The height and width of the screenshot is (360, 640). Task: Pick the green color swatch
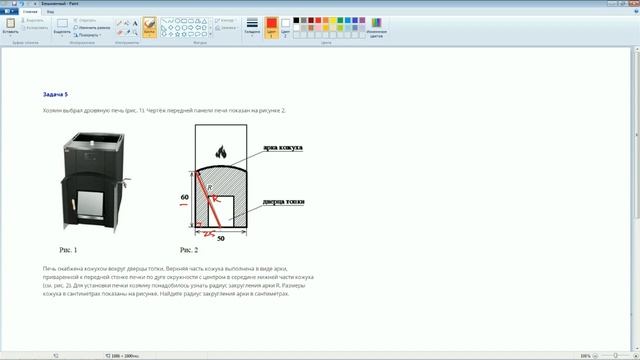point(340,20)
